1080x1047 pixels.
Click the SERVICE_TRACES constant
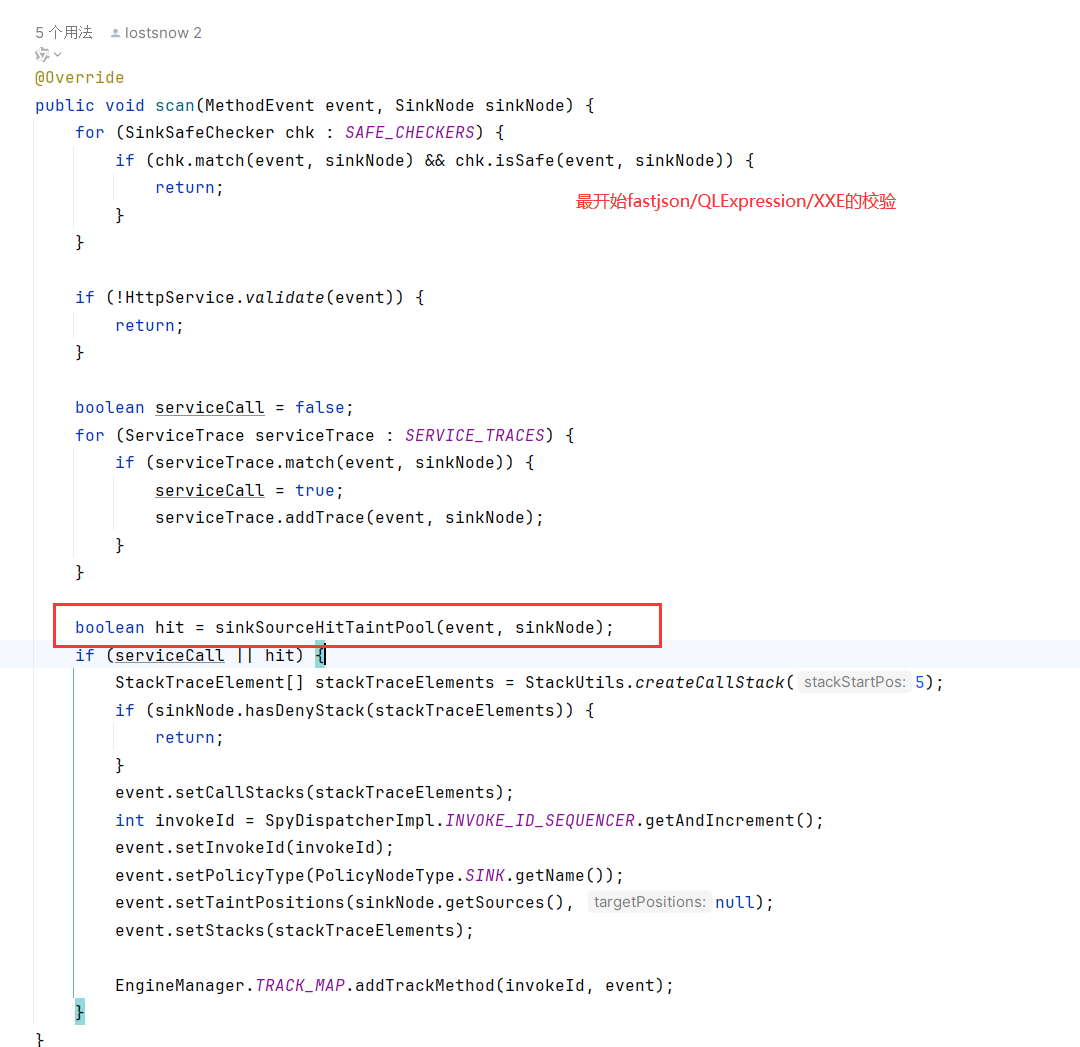tap(474, 435)
